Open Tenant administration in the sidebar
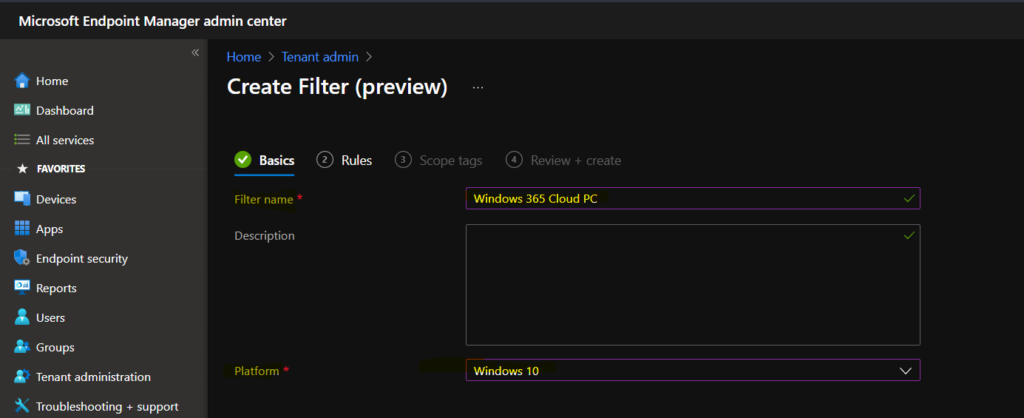 (x=93, y=377)
